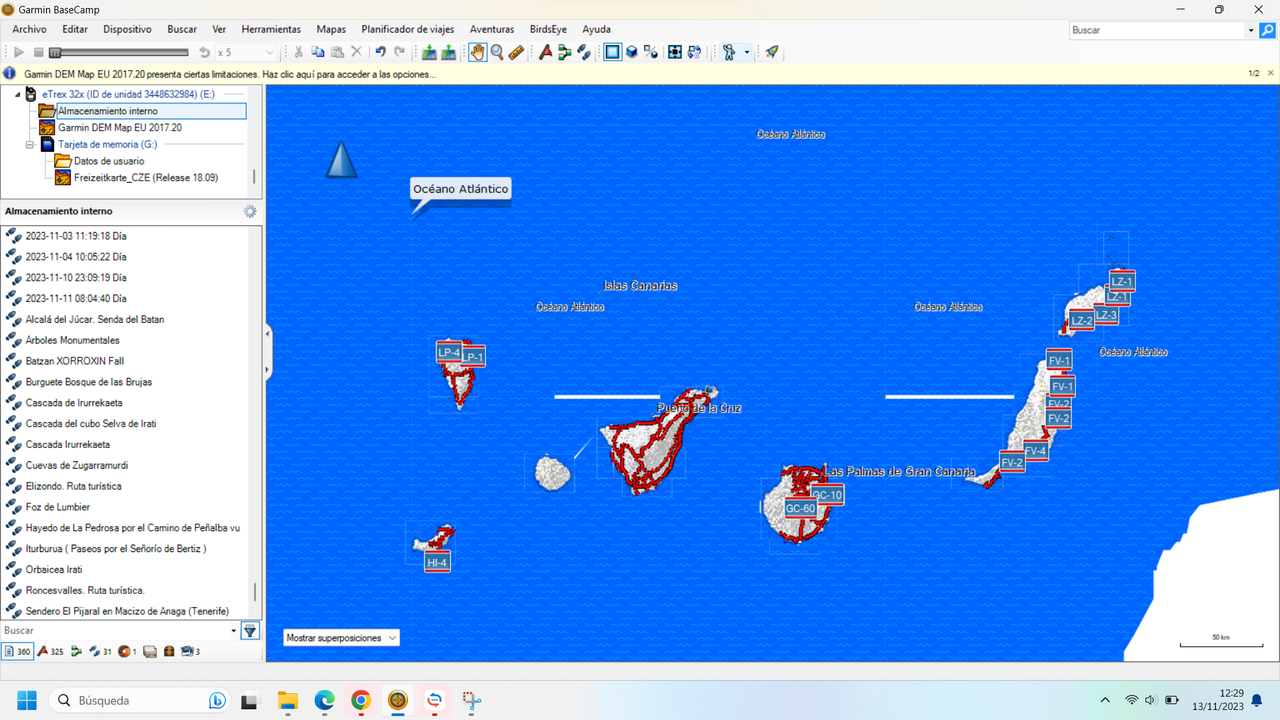The width and height of the screenshot is (1280, 720).
Task: Select the new track footprints tool
Action: 584,52
